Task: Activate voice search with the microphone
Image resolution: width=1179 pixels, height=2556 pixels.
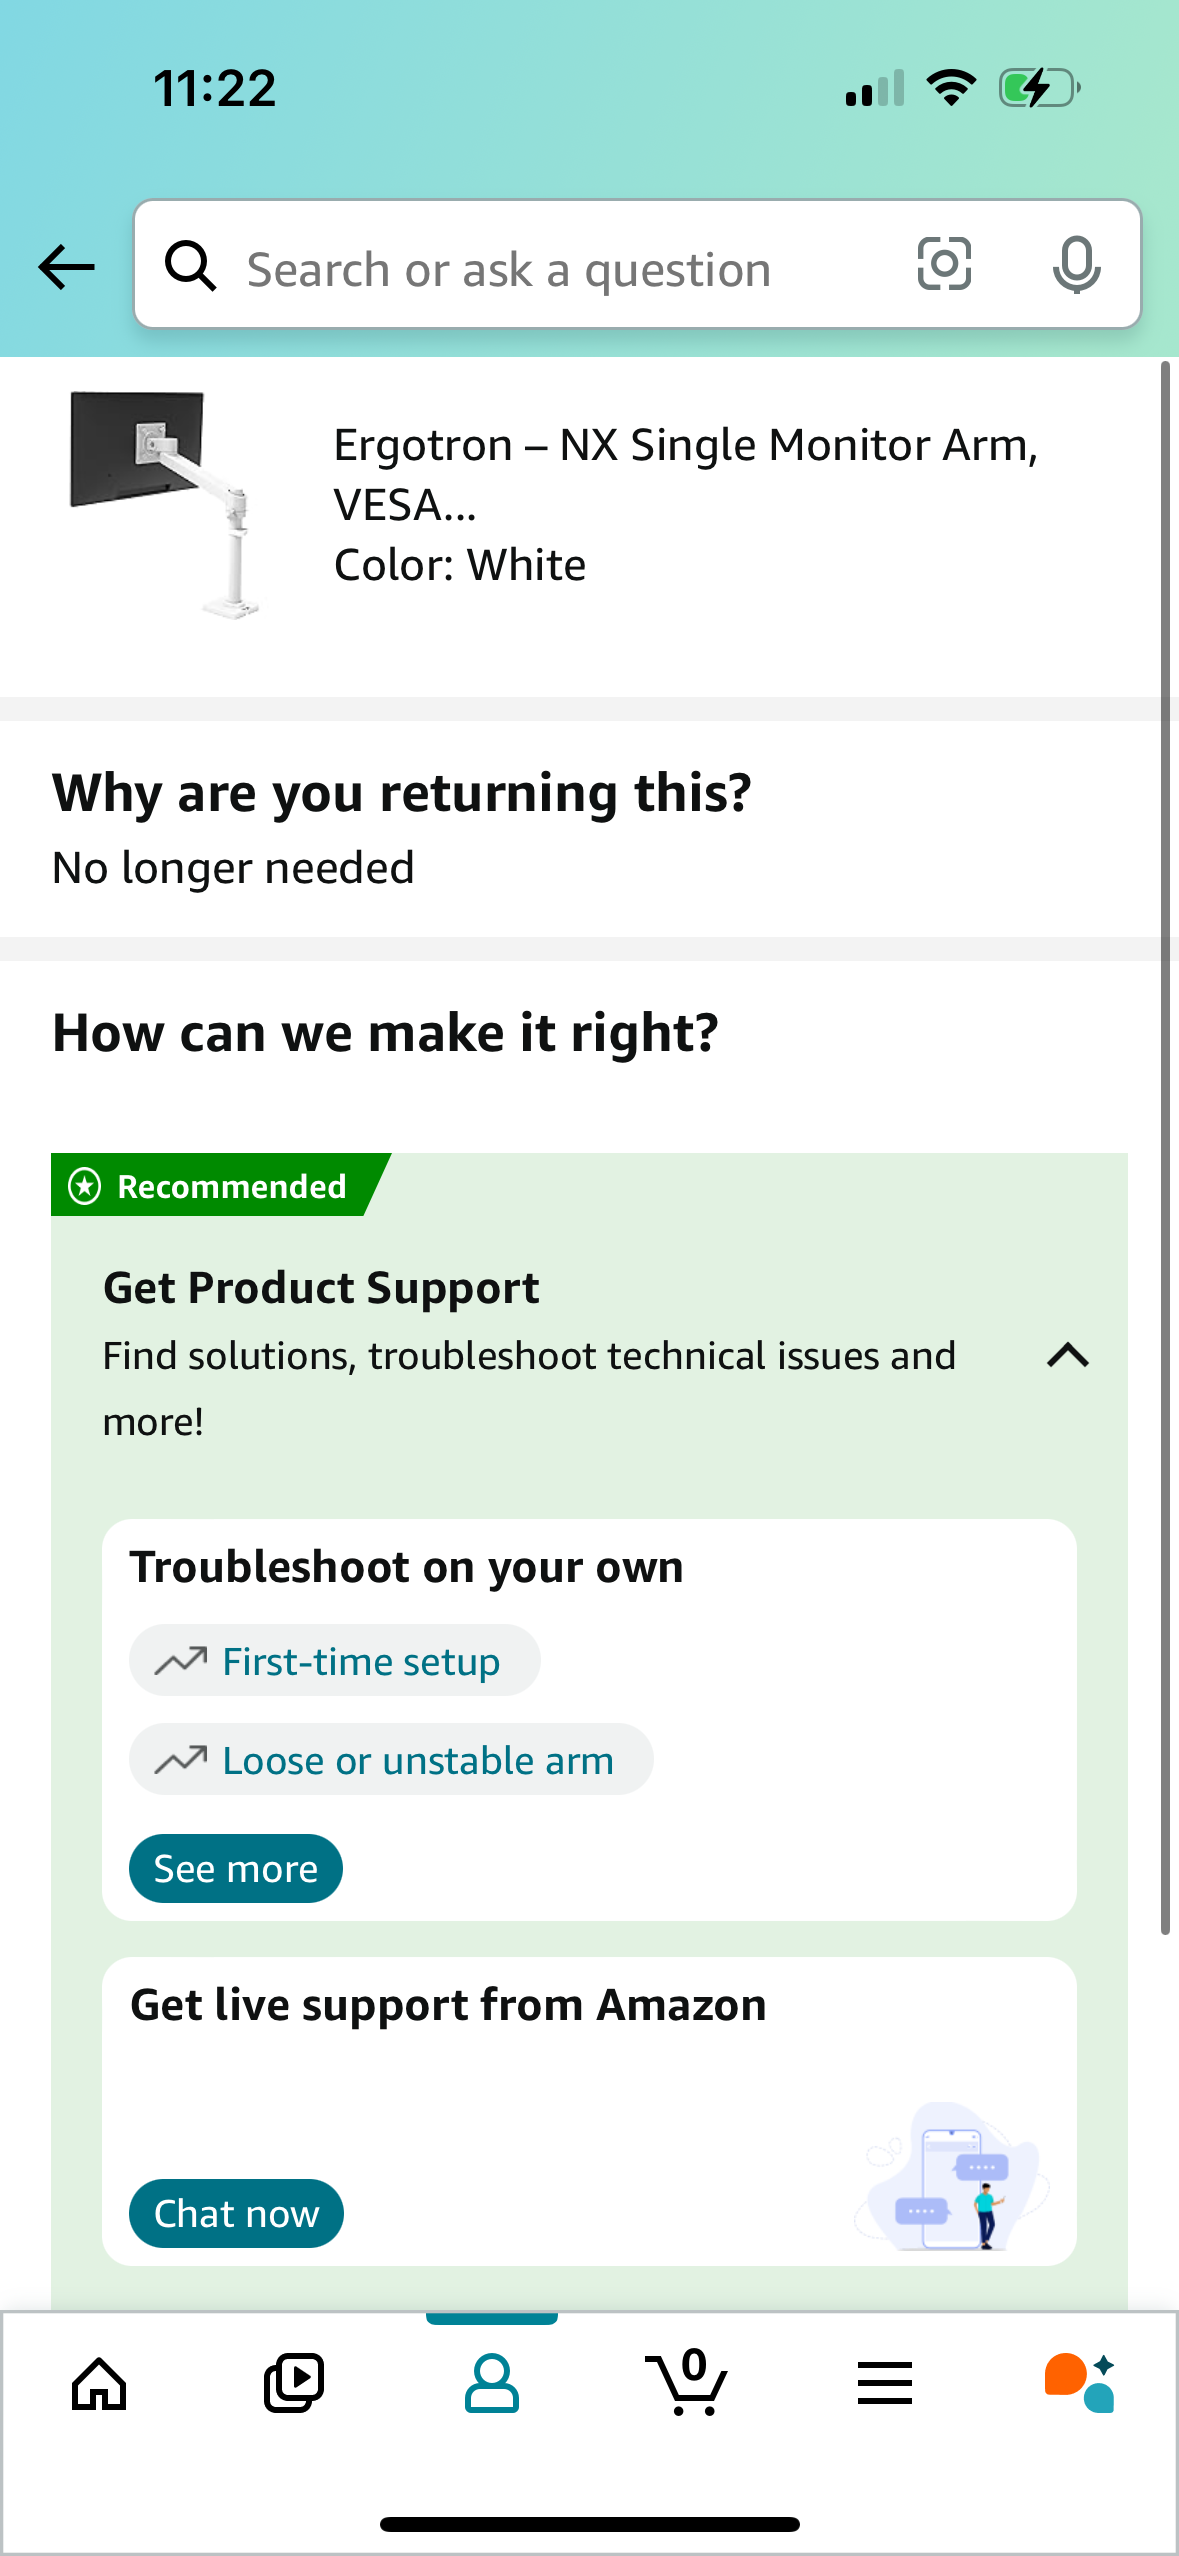Action: pyautogui.click(x=1076, y=265)
